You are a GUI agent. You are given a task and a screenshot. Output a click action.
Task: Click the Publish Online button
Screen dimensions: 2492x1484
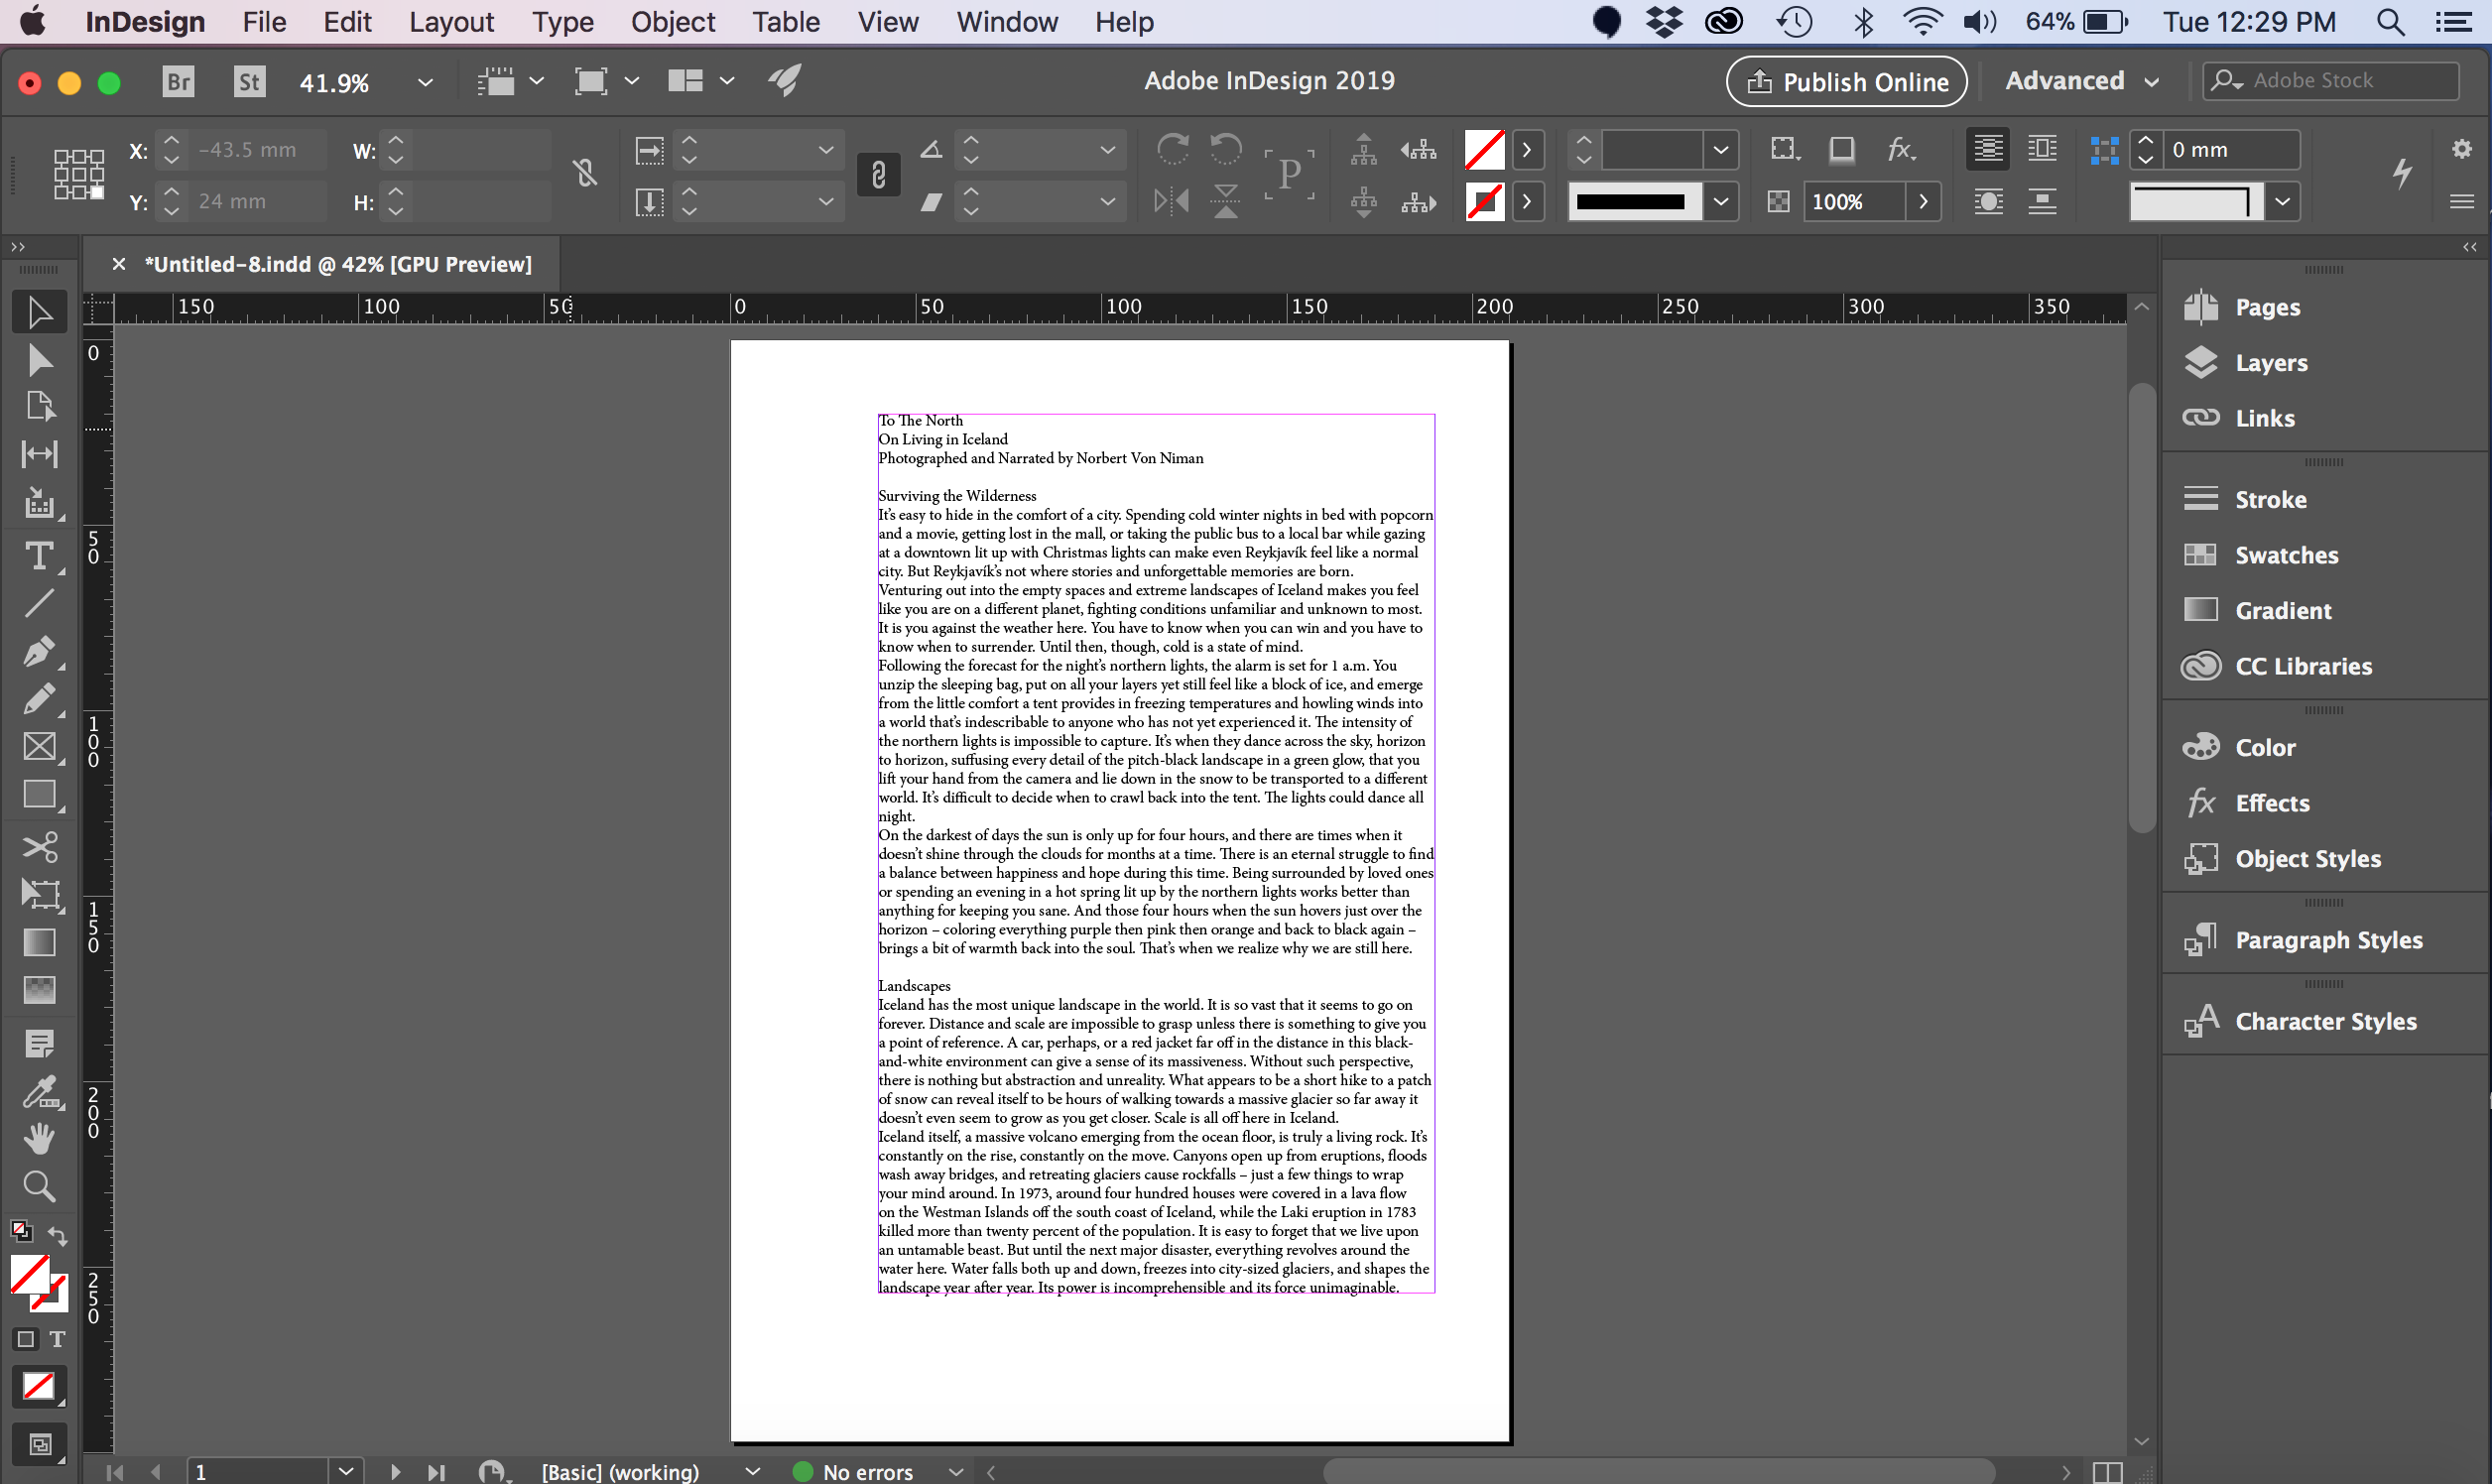tap(1846, 81)
